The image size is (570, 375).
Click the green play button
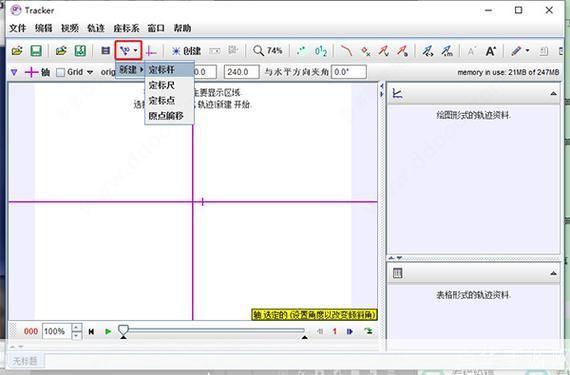(x=108, y=331)
